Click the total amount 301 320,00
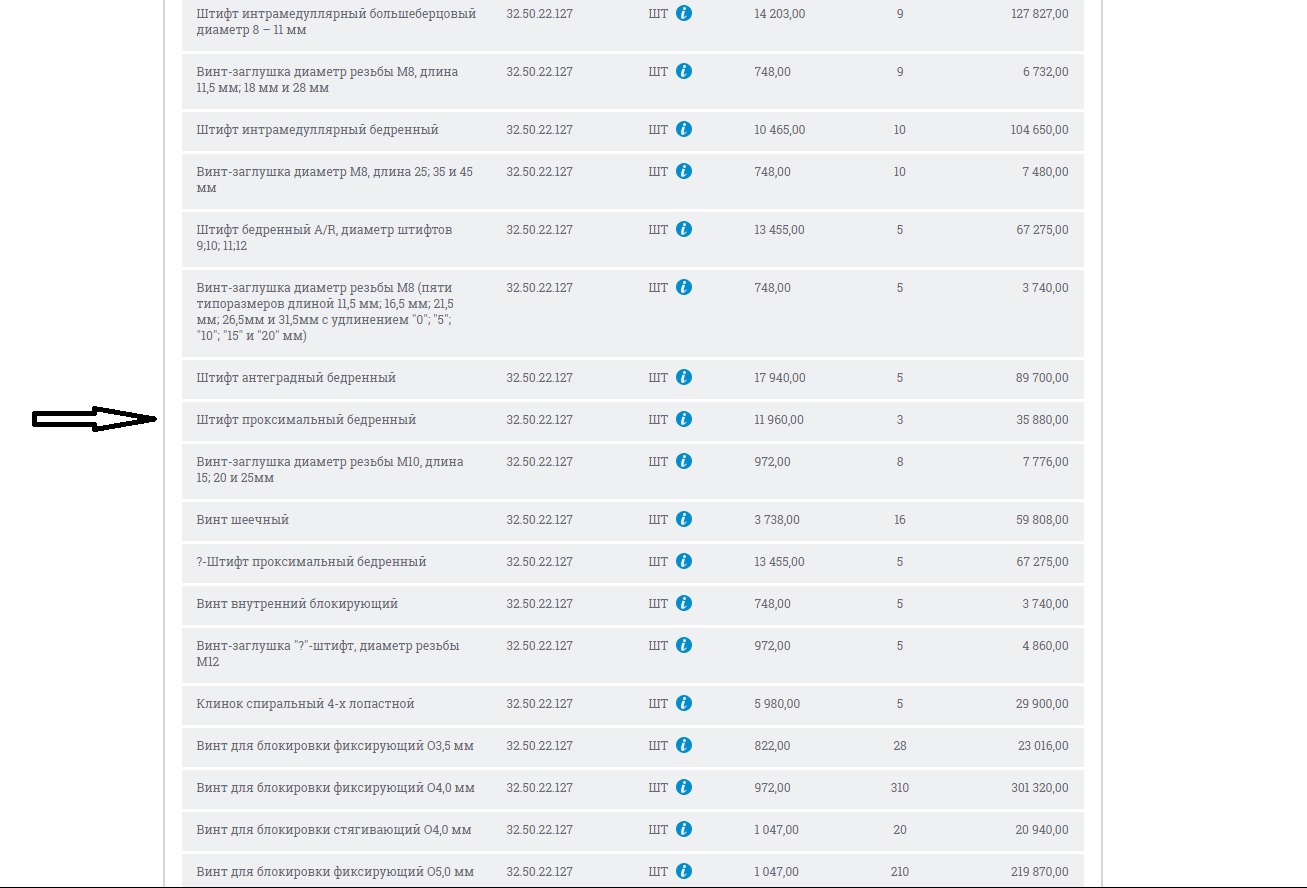1307x888 pixels. tap(1039, 788)
